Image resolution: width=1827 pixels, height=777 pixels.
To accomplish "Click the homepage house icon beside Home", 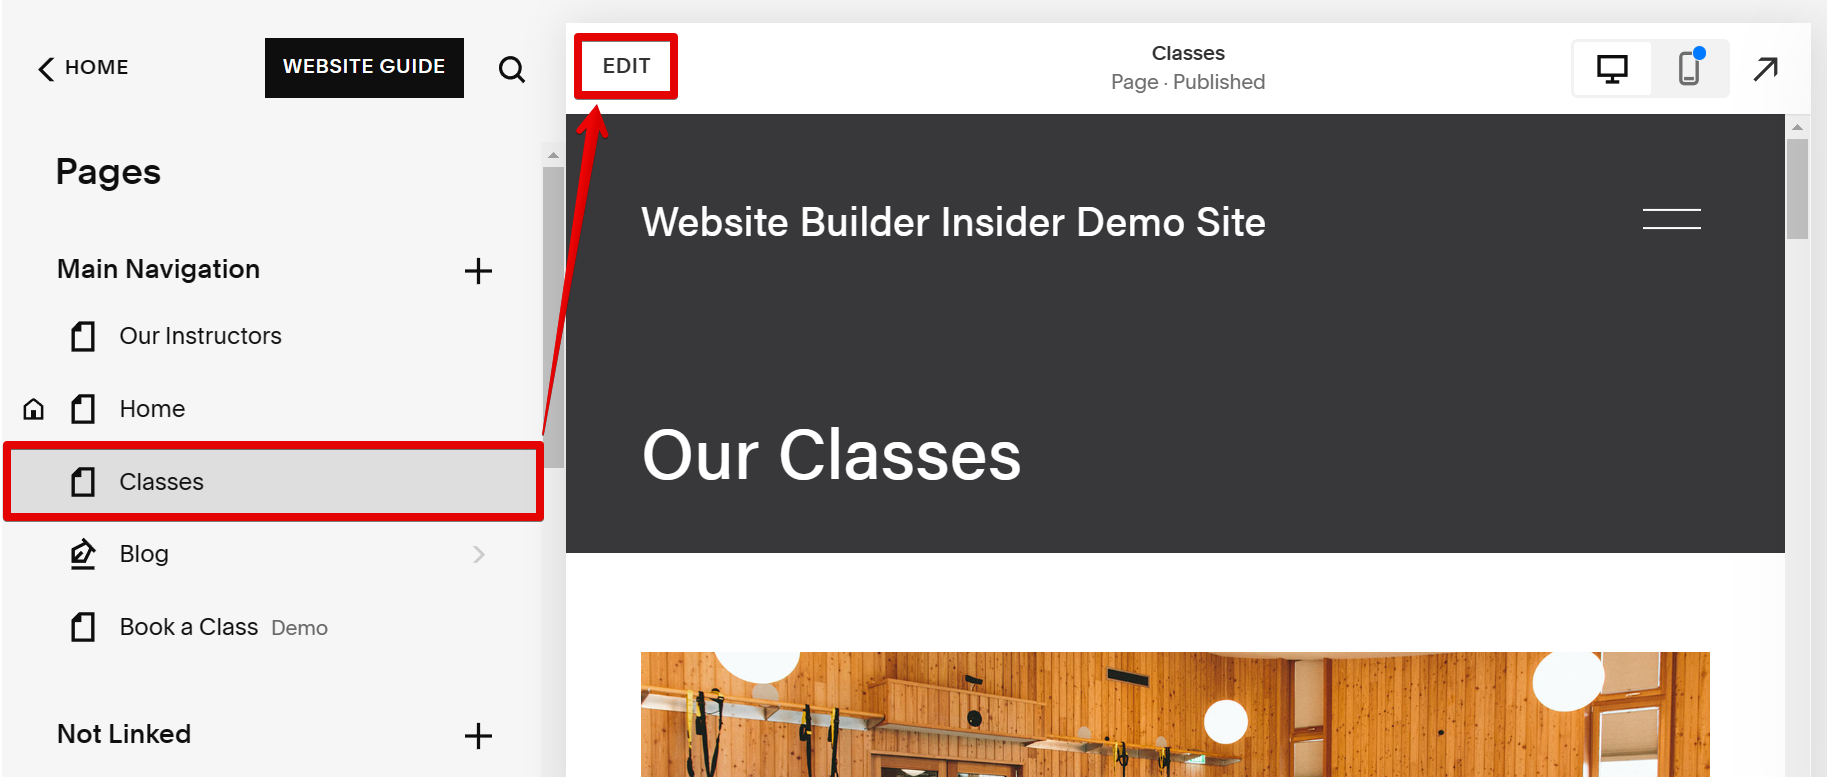I will 34,409.
